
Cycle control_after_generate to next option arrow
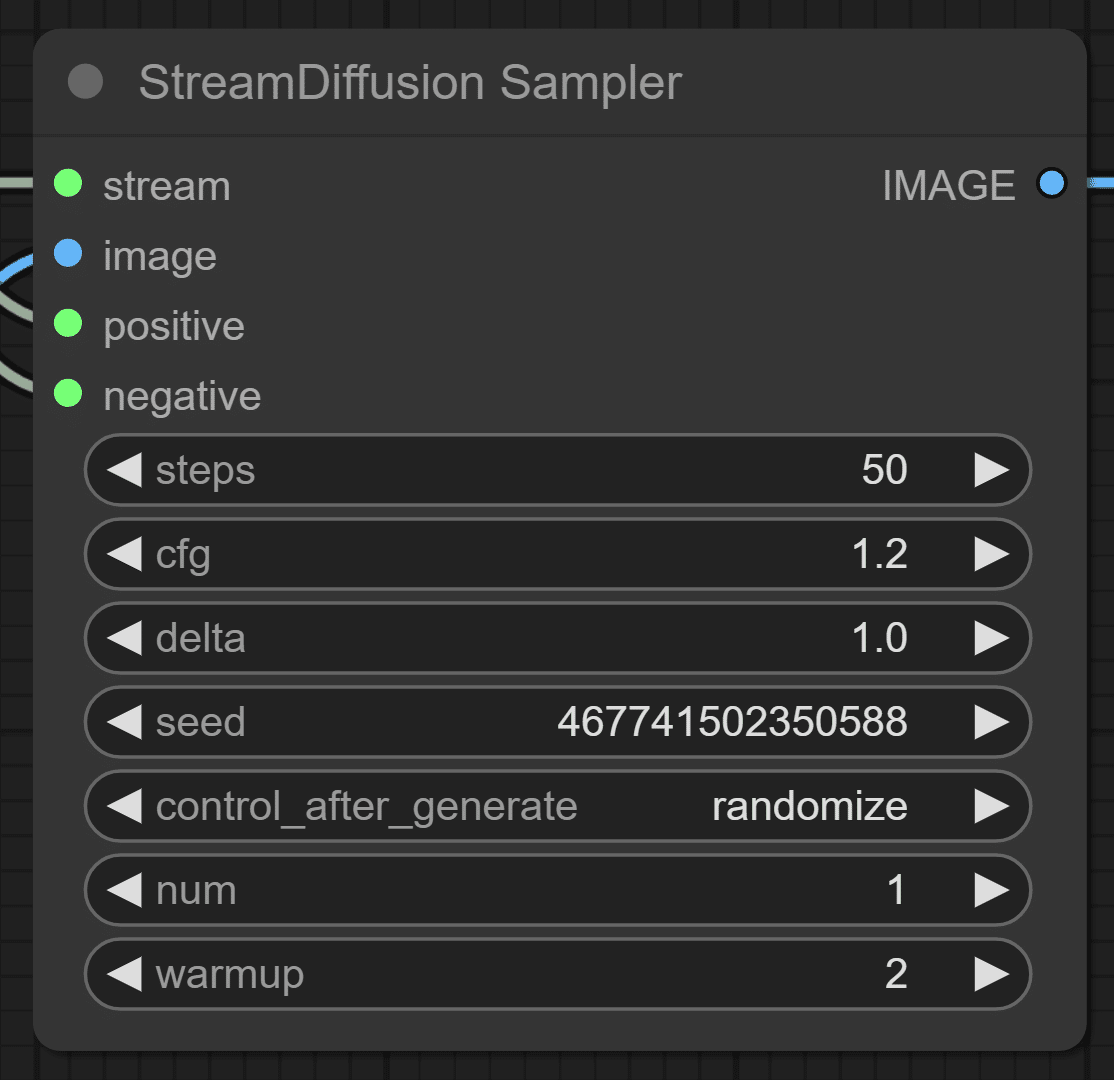click(992, 806)
